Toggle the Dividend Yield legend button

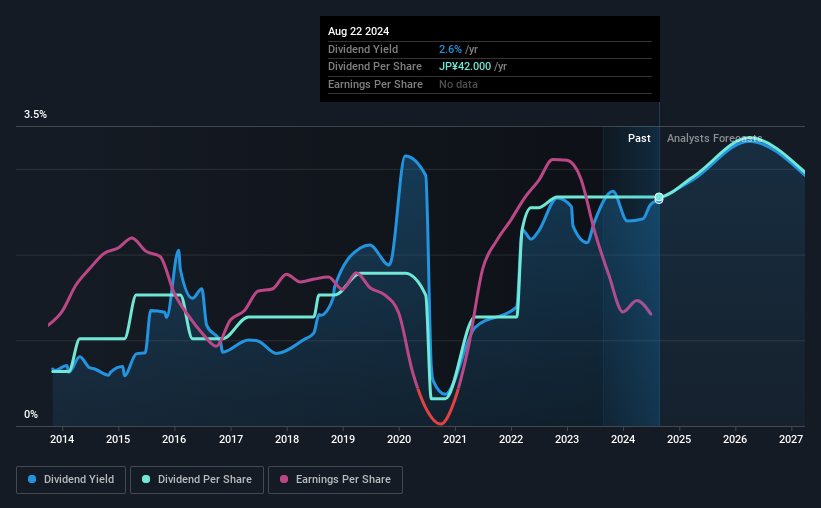click(71, 480)
